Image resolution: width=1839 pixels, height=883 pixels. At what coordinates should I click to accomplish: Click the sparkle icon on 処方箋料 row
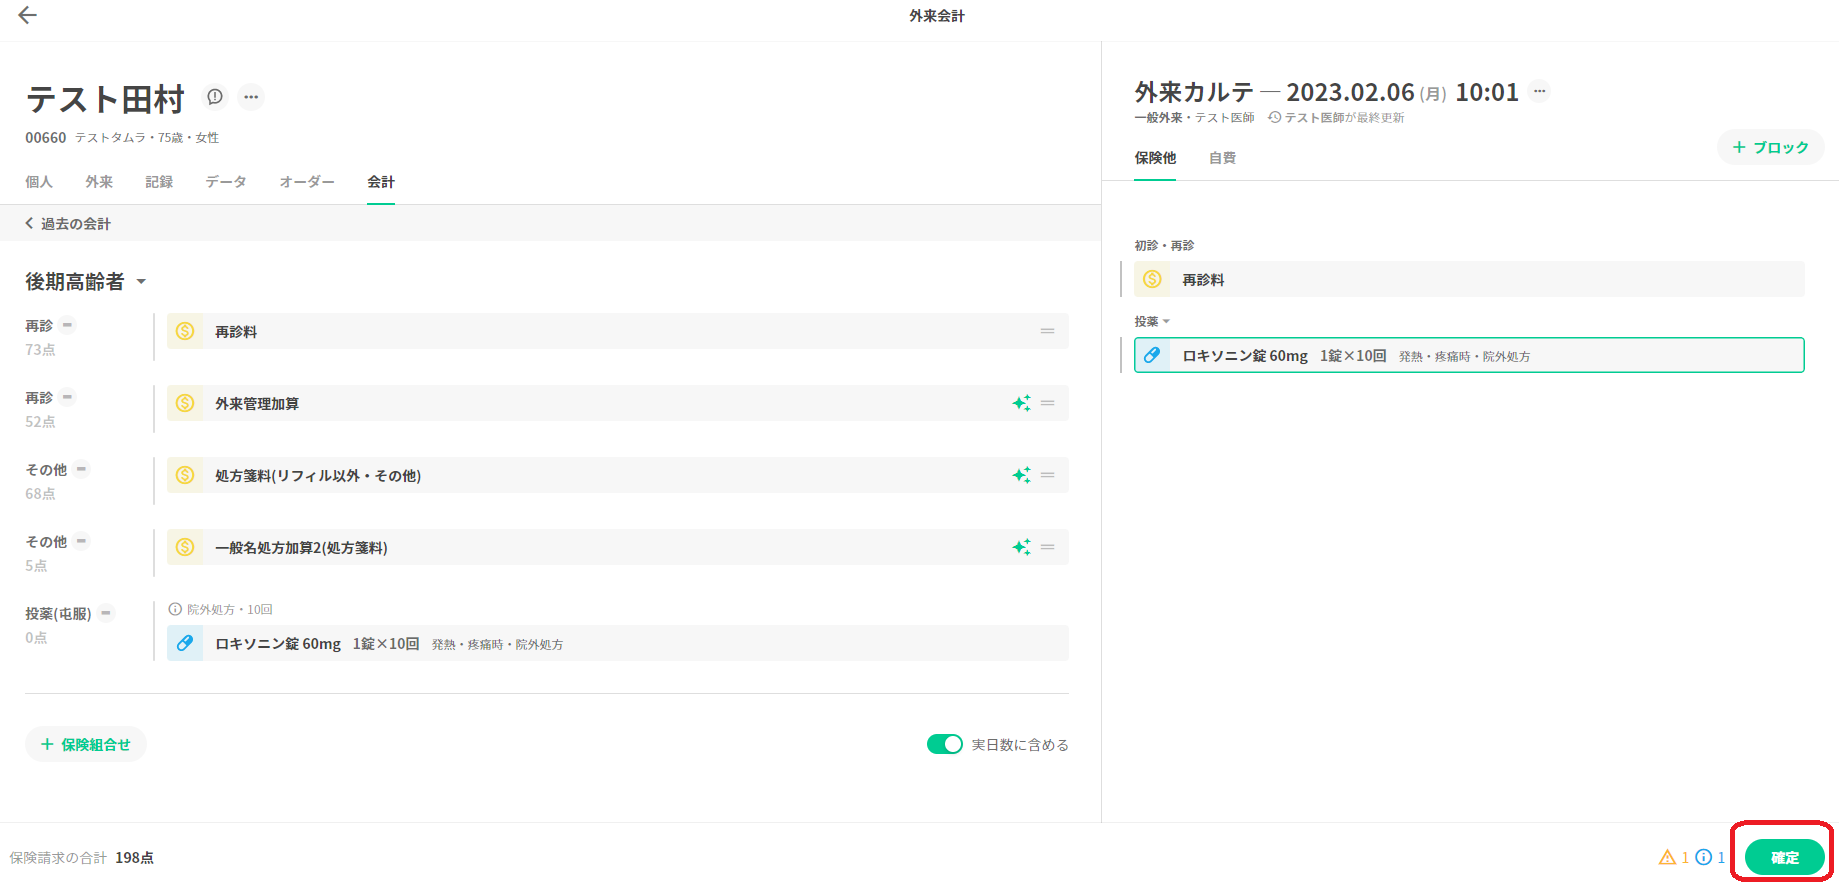coord(1021,475)
